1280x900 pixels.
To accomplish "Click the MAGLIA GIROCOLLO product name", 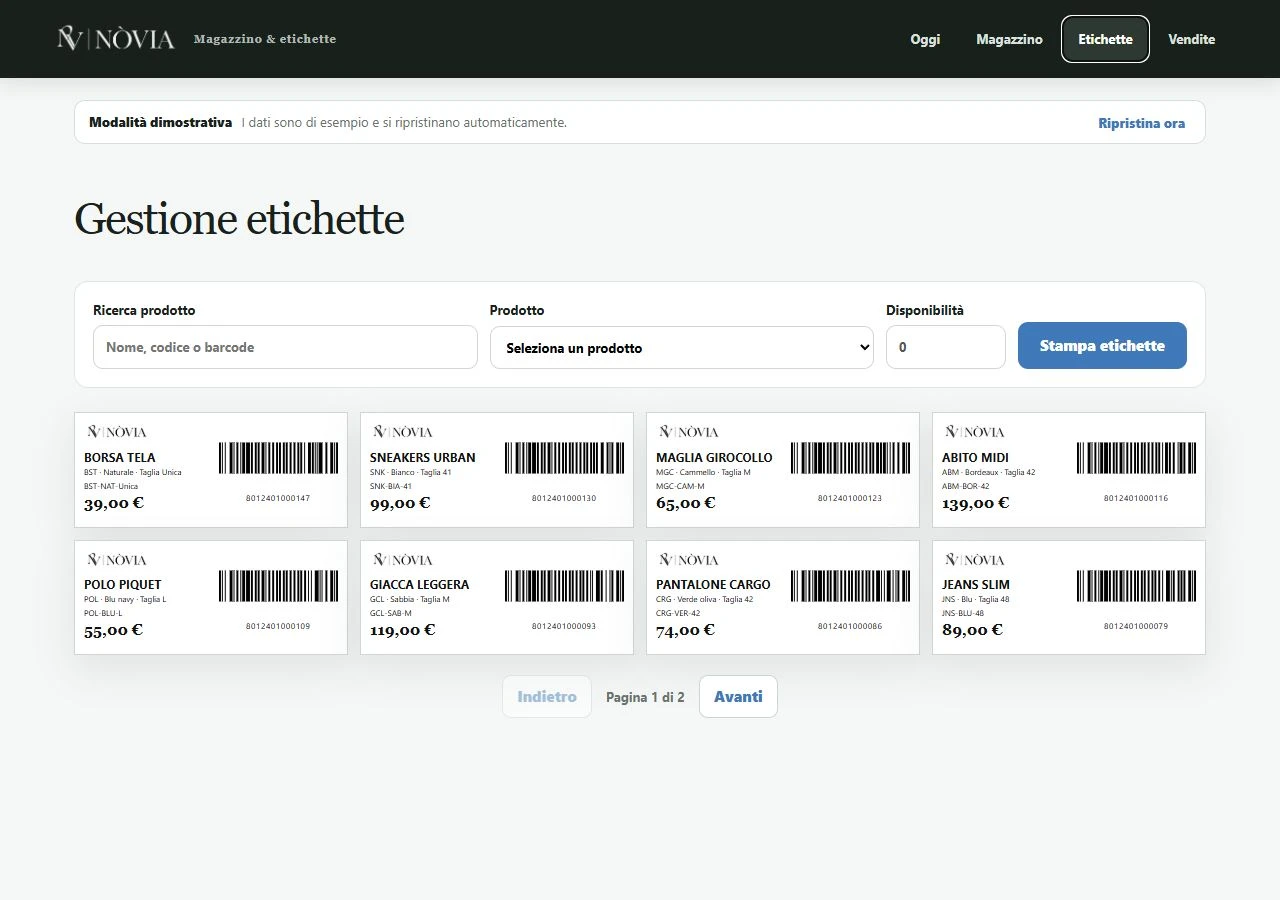I will tap(714, 458).
